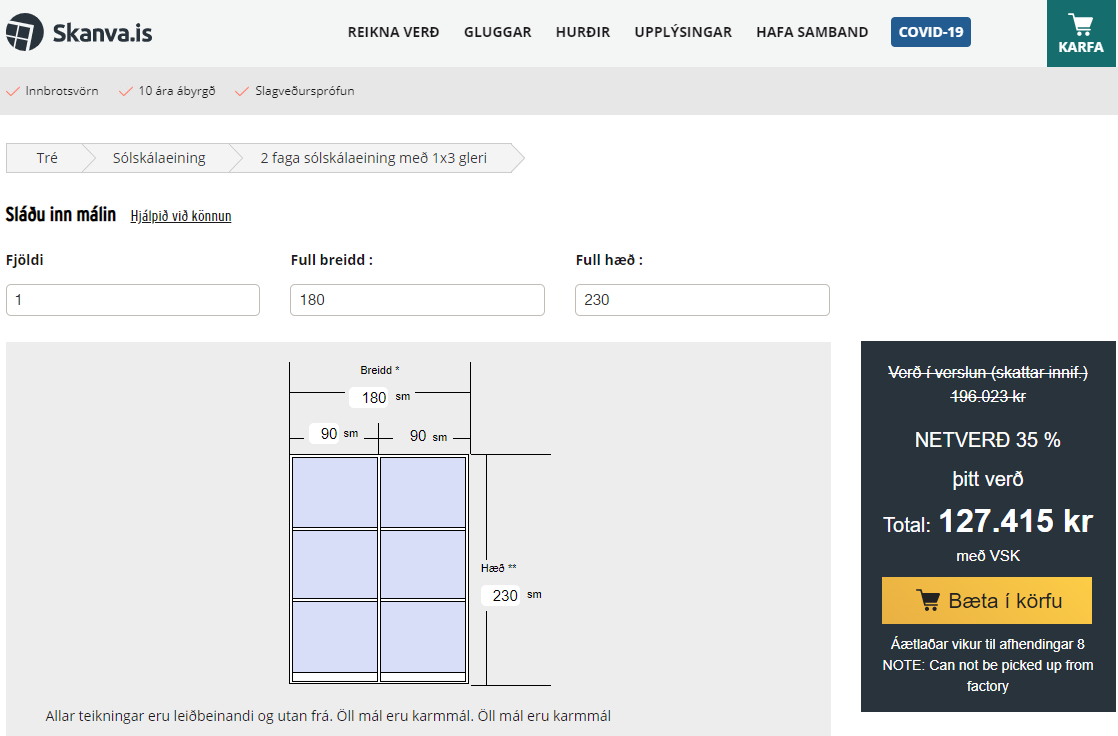Open the Gluggar menu item
This screenshot has width=1118, height=736.
pyautogui.click(x=497, y=32)
